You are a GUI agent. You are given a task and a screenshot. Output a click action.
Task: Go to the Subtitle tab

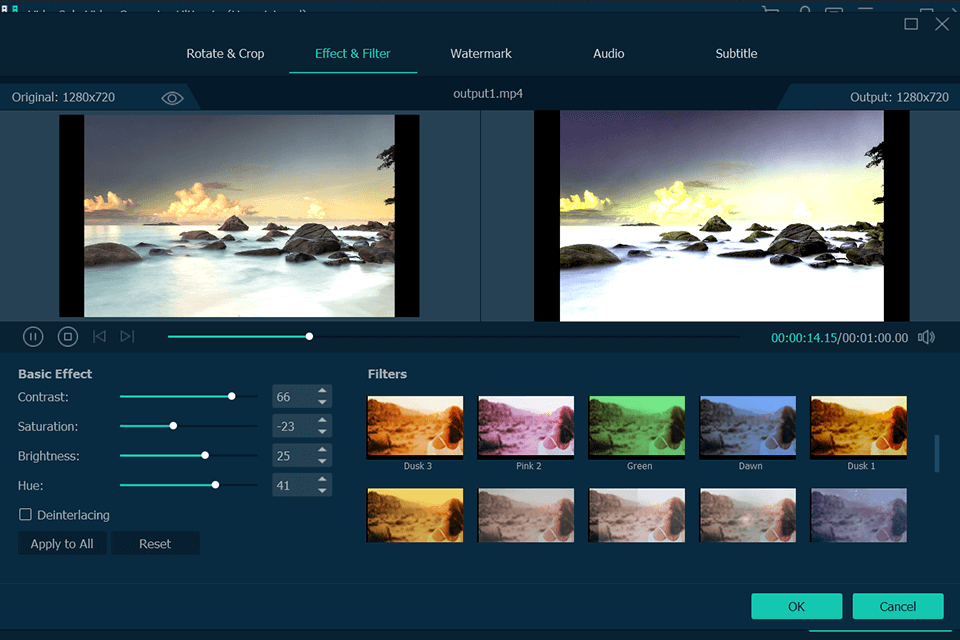point(736,53)
